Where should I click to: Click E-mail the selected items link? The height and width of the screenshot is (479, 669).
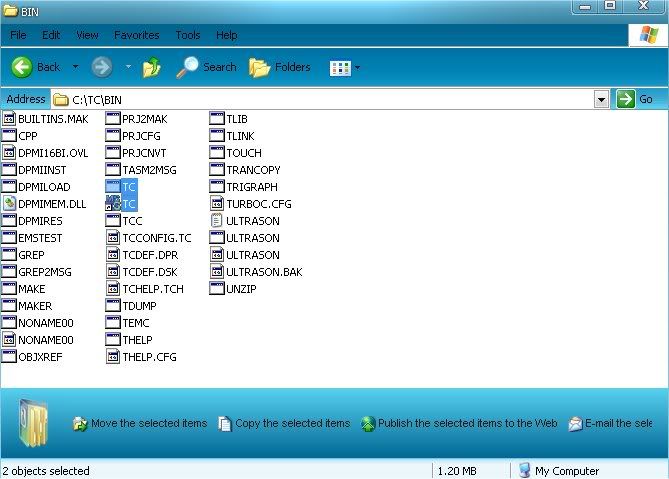click(x=610, y=423)
